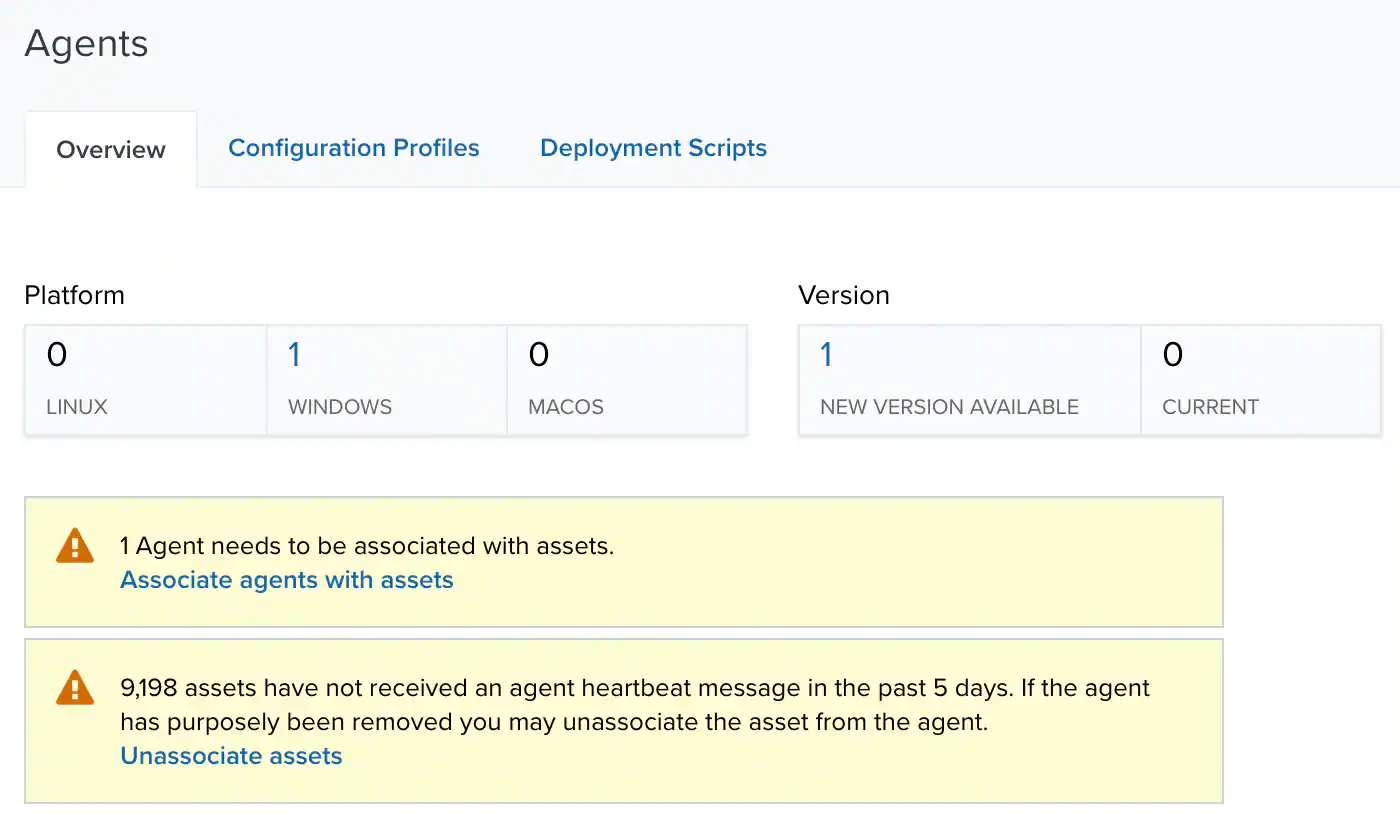Click the CURRENT version label
The width and height of the screenshot is (1400, 826).
click(x=1210, y=407)
